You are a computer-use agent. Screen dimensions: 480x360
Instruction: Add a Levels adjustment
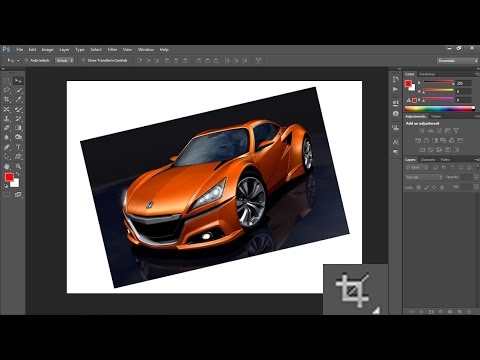coord(430,131)
